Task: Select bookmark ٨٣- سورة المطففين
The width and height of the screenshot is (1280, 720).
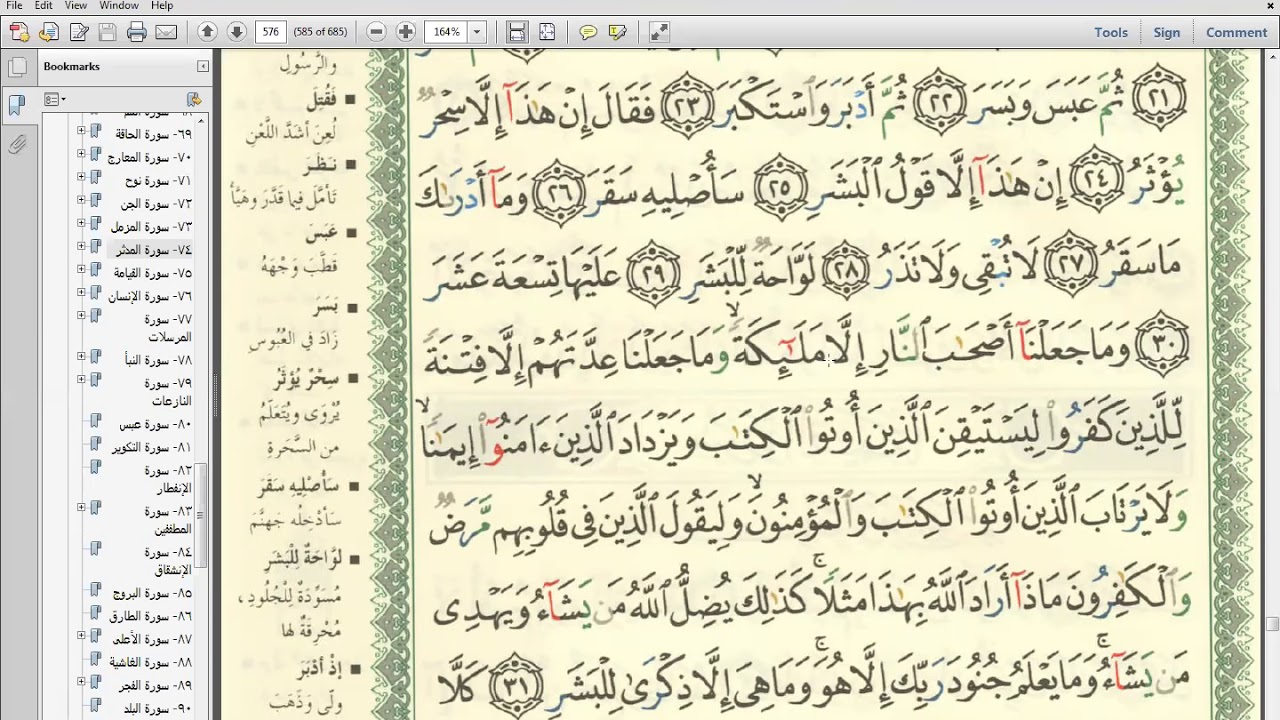Action: point(167,520)
